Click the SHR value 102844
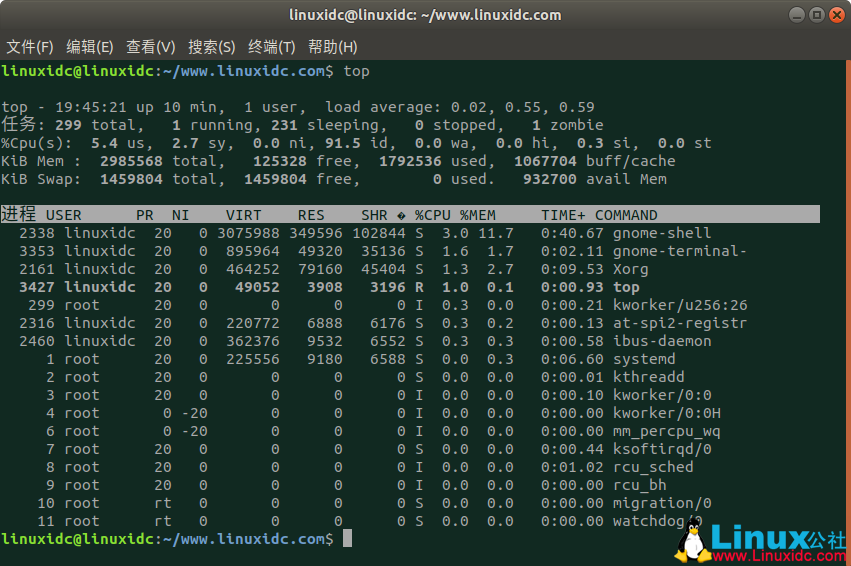The width and height of the screenshot is (851, 566). (379, 233)
